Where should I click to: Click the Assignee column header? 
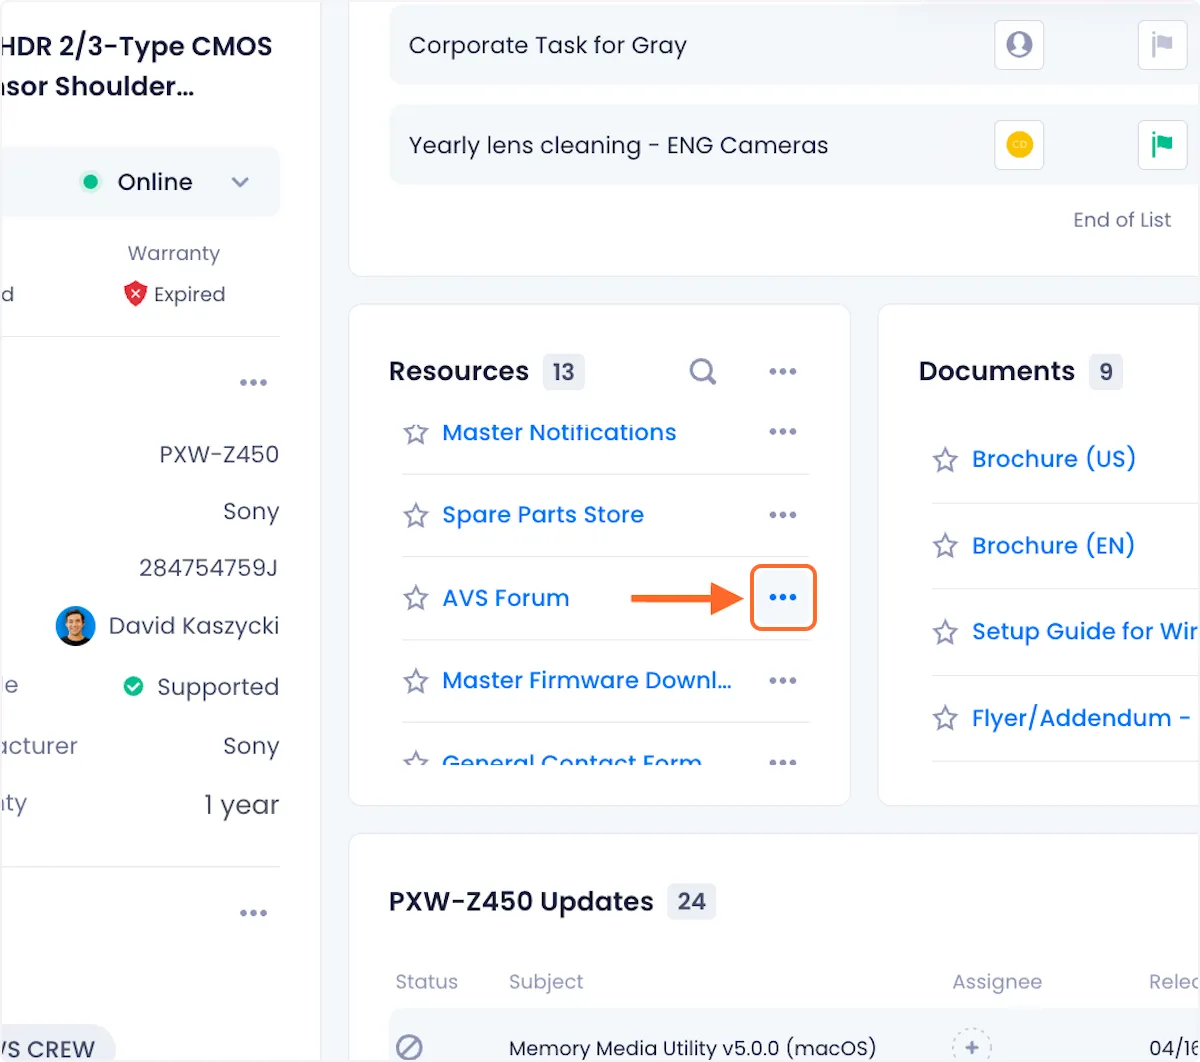tap(997, 982)
